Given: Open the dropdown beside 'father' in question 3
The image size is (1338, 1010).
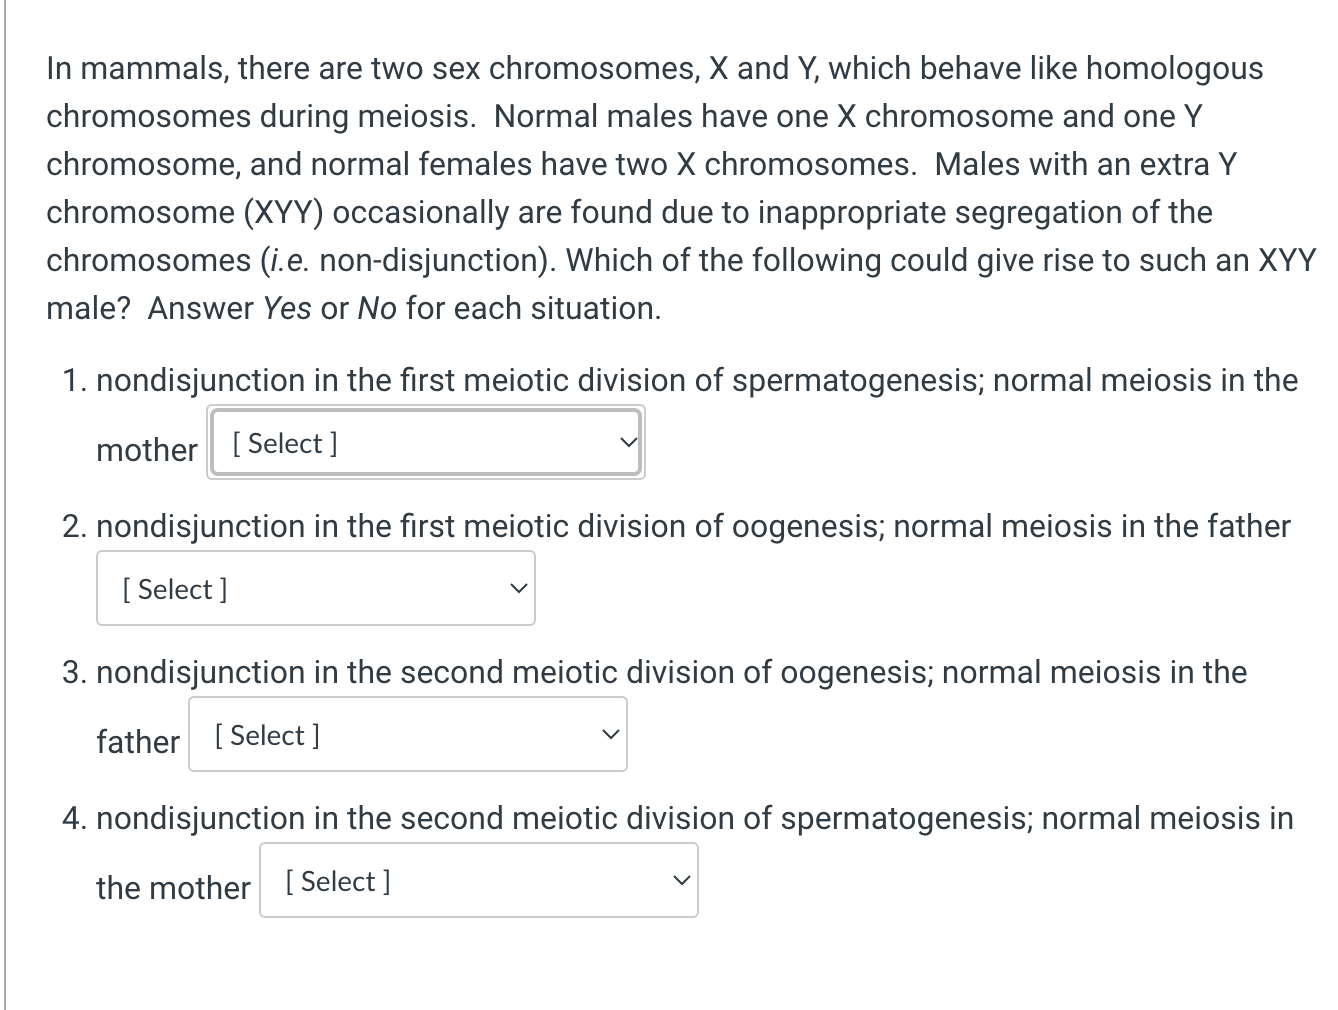Looking at the screenshot, I should [408, 734].
